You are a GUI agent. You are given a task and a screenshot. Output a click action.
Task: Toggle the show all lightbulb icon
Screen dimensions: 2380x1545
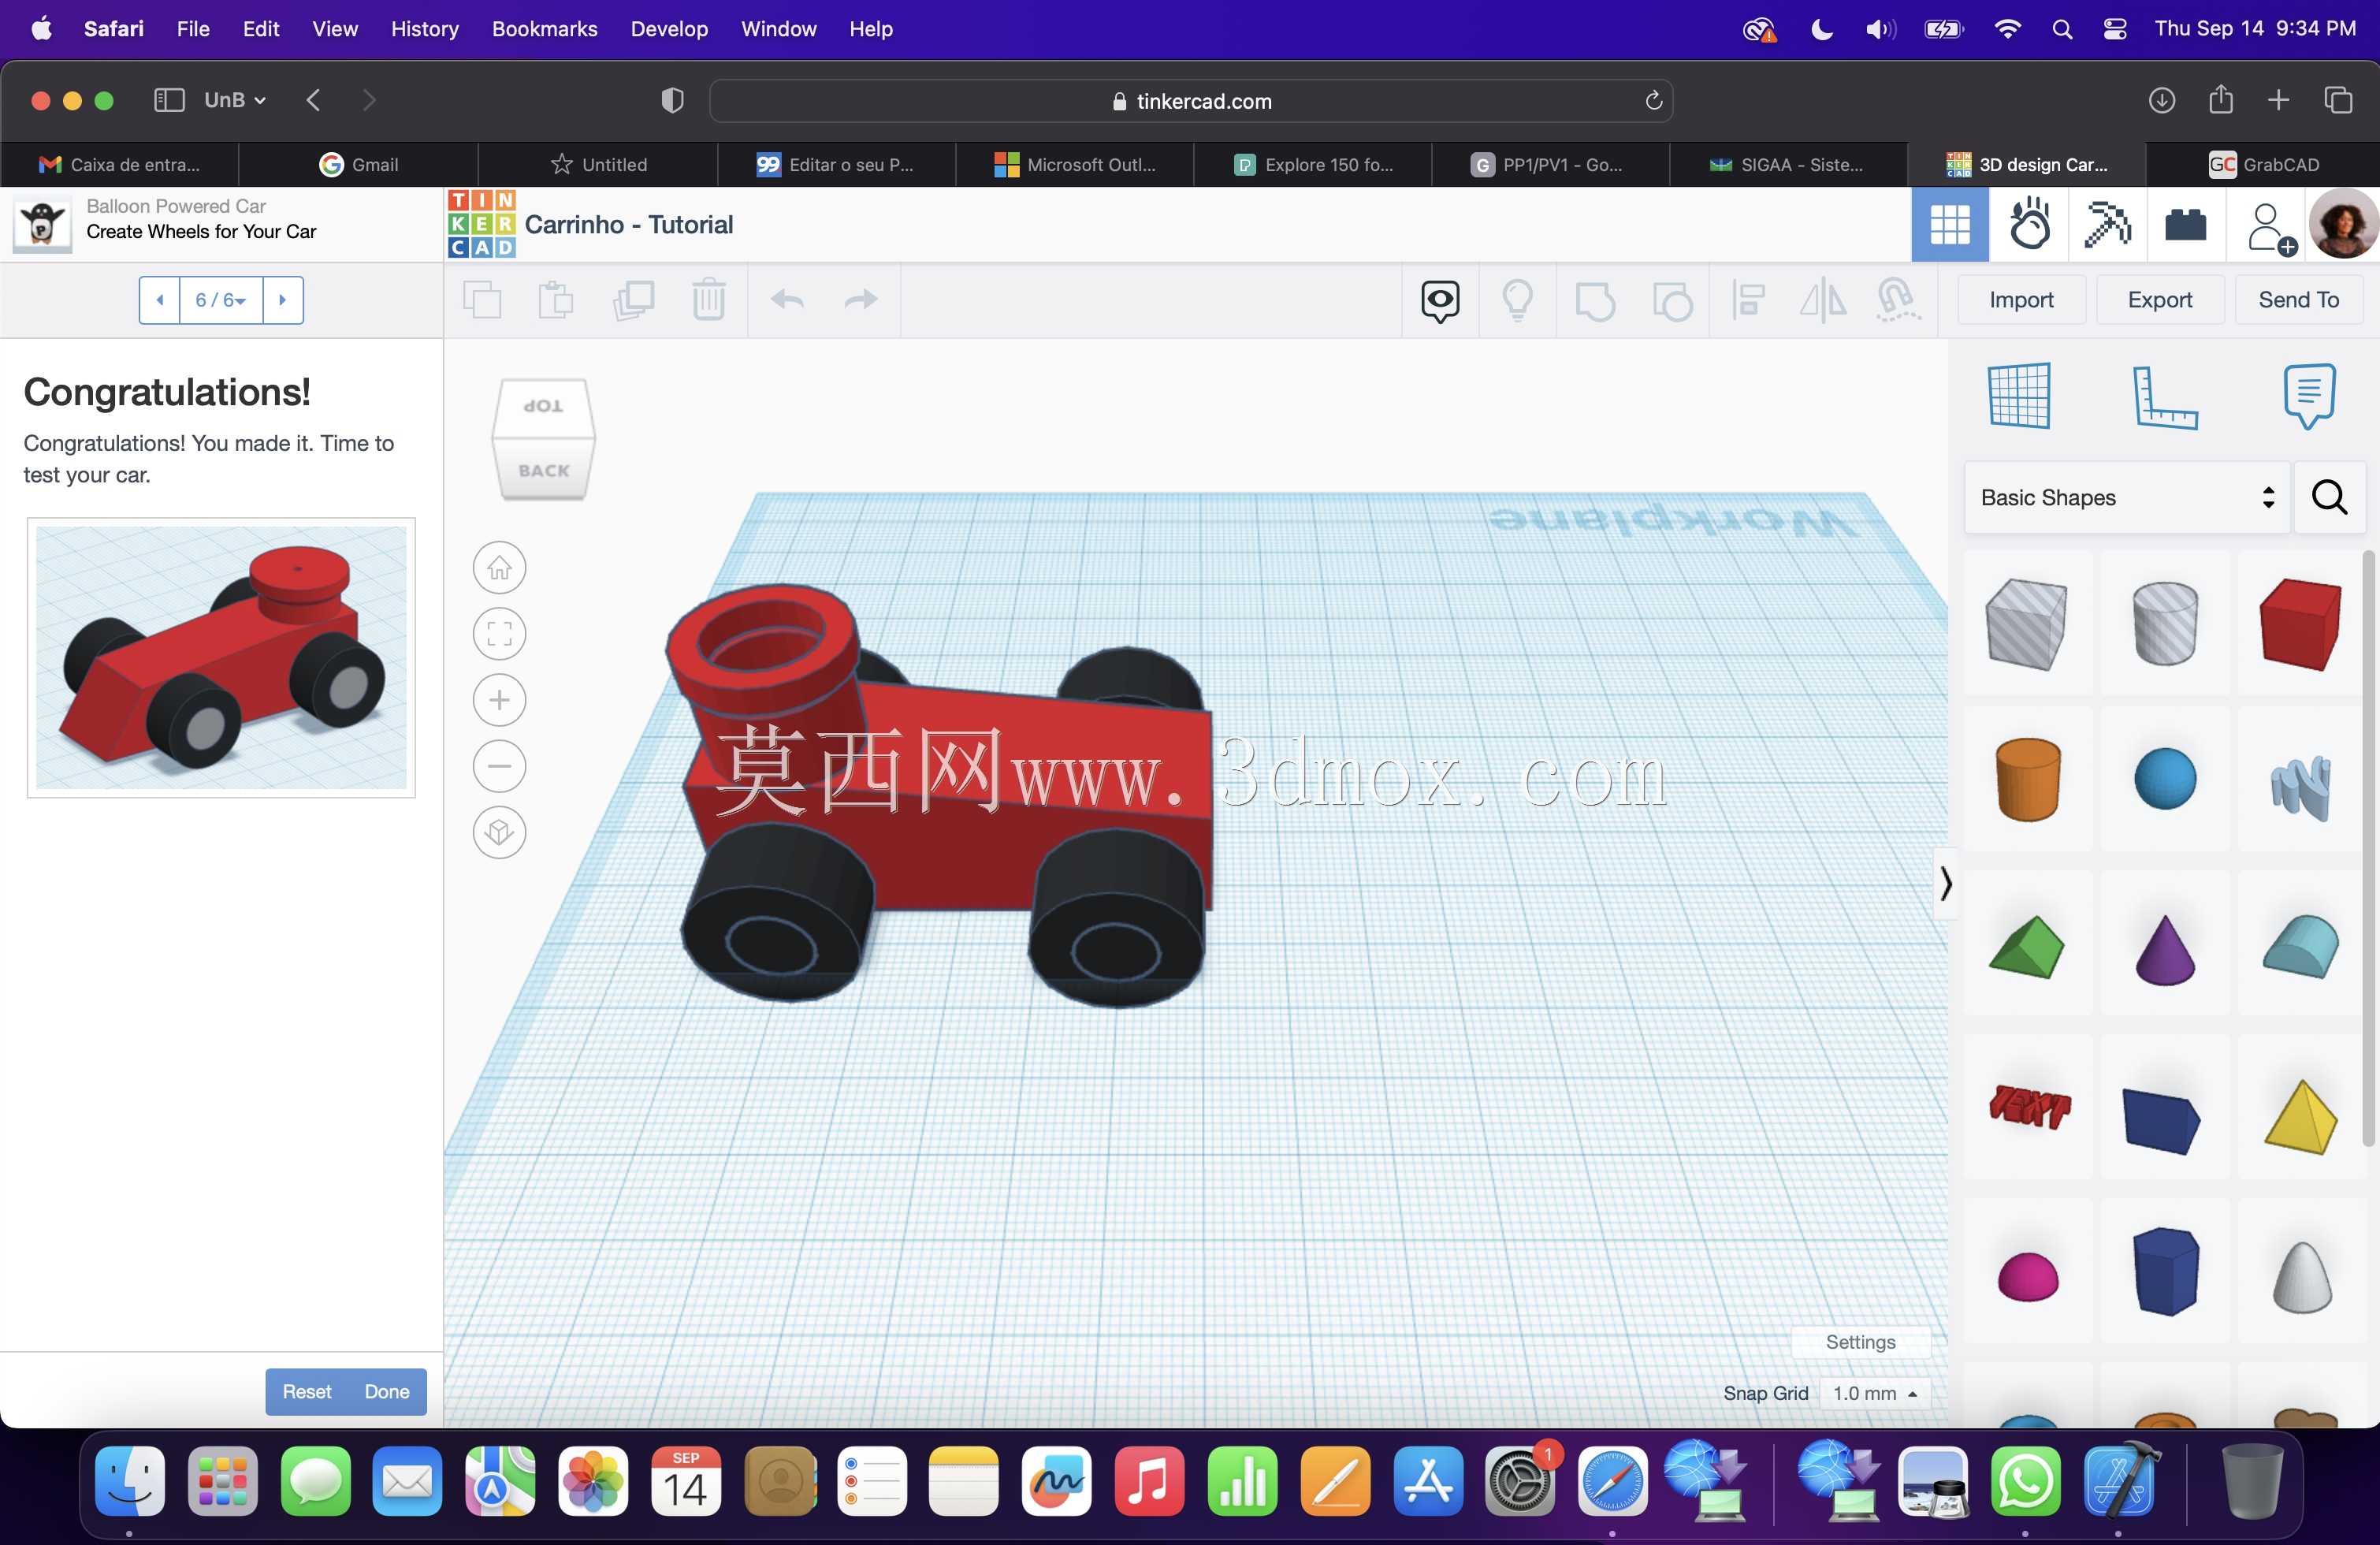point(1518,300)
